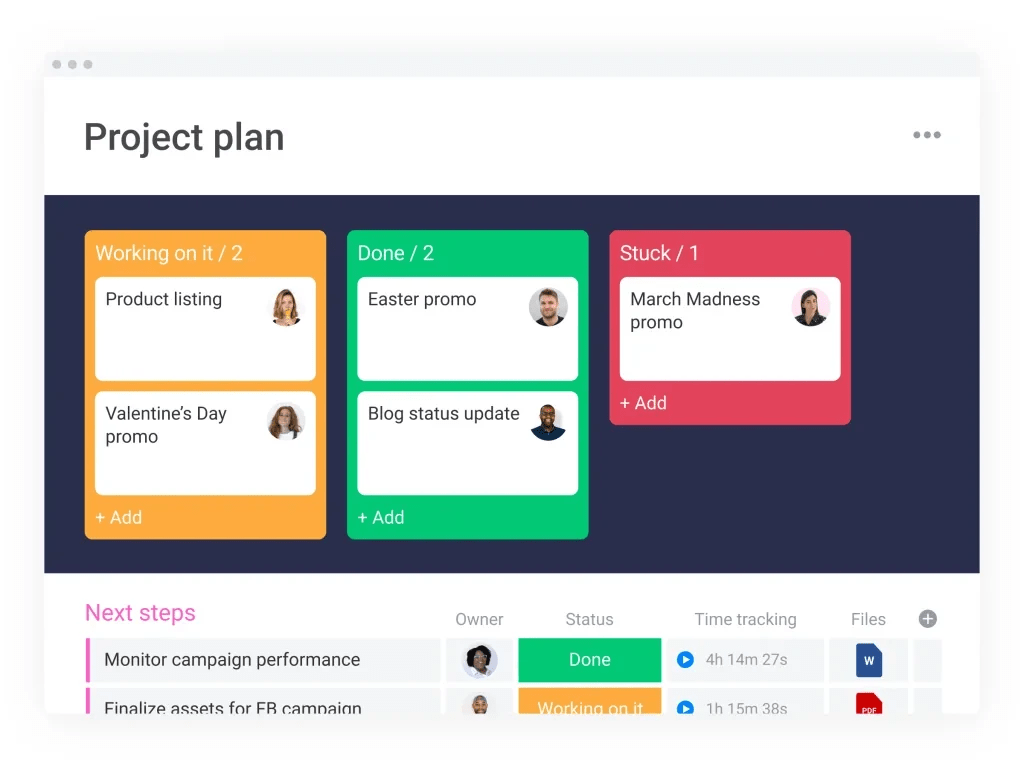Click the Time tracking column header
The image size is (1024, 765).
point(745,619)
